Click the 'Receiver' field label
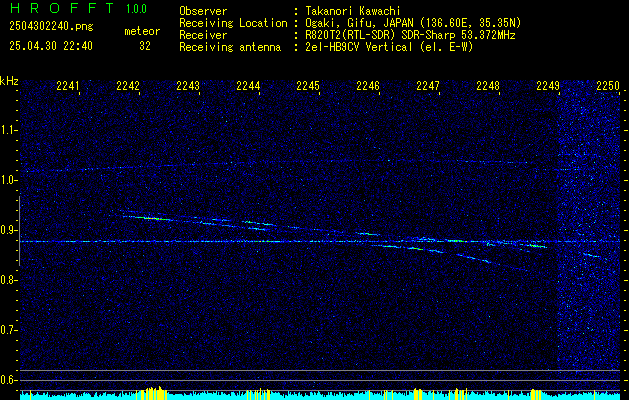 point(203,35)
